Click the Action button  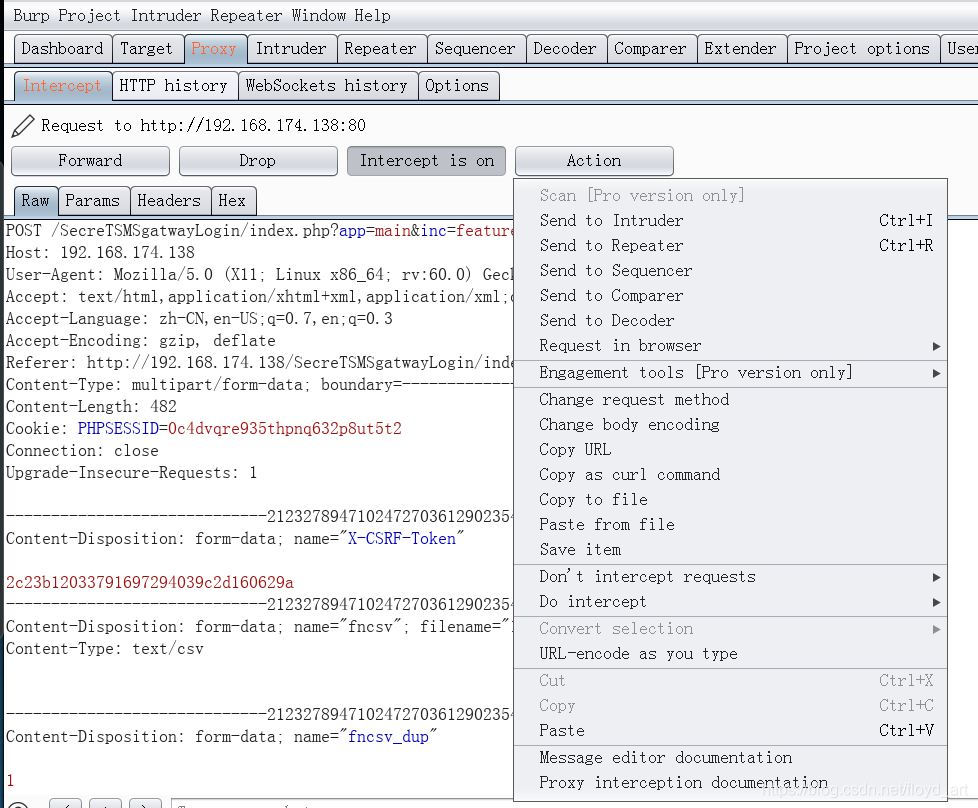point(594,161)
